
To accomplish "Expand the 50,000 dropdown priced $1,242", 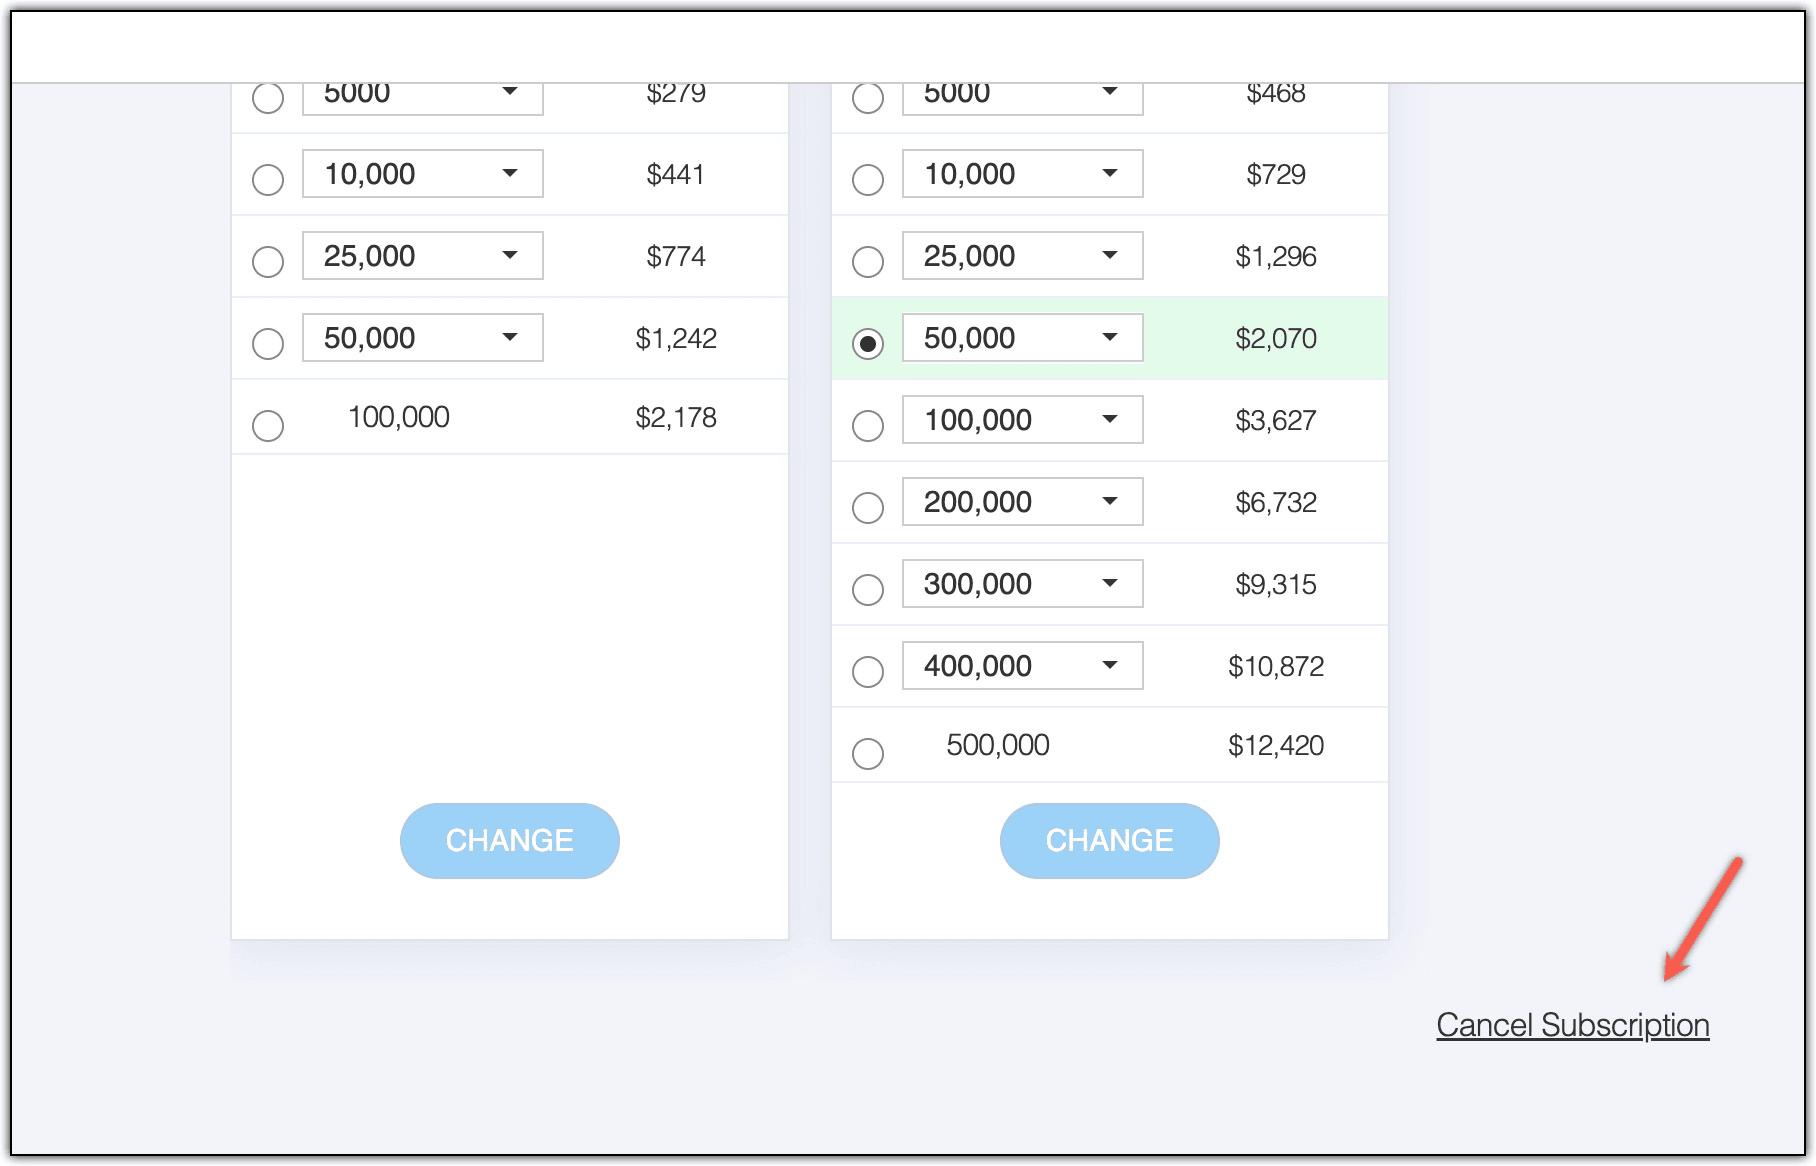I will [422, 338].
